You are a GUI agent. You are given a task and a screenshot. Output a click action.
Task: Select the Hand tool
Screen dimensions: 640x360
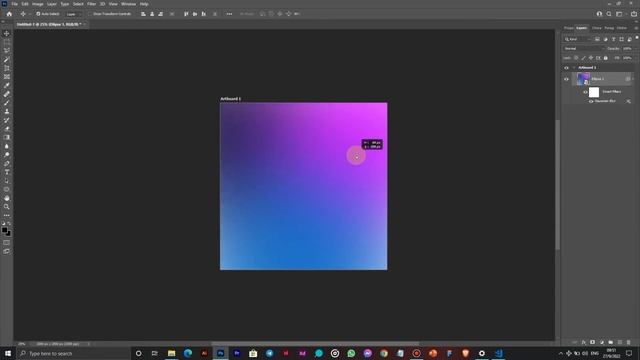7,198
